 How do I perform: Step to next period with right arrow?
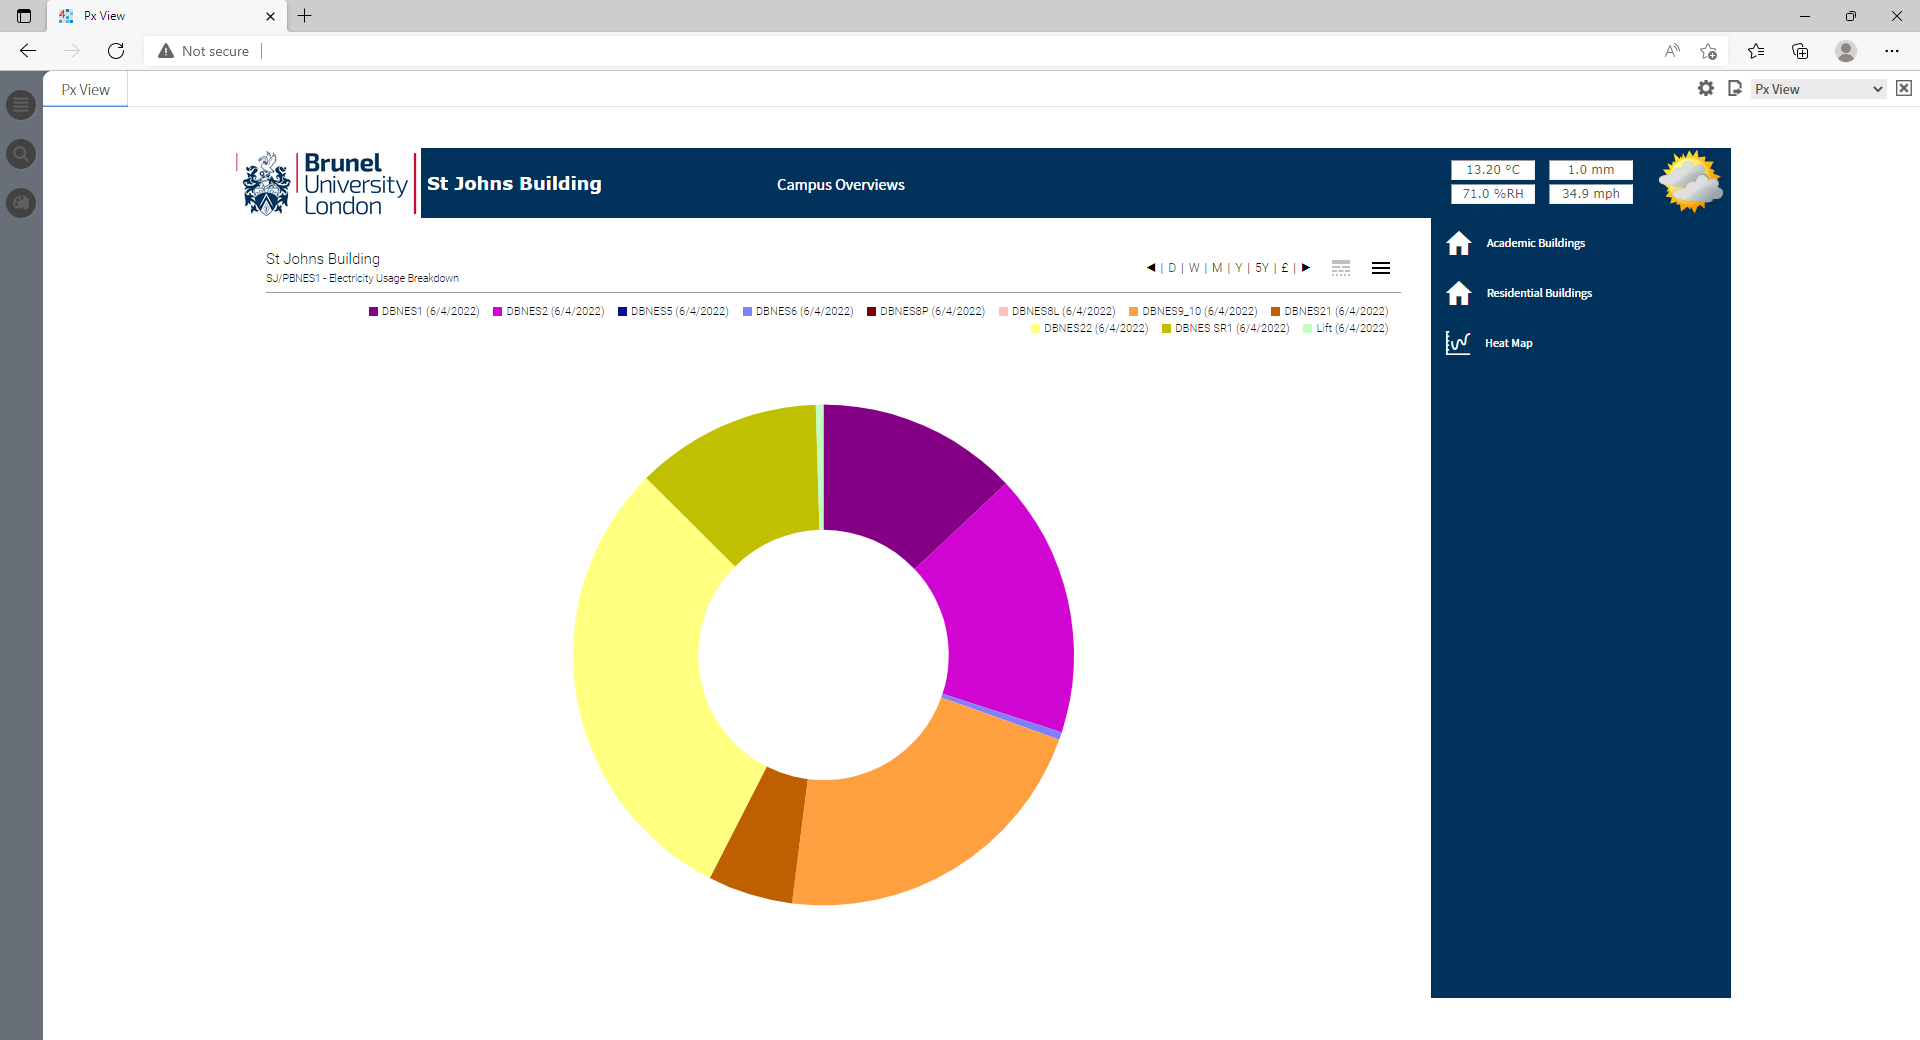coord(1306,268)
